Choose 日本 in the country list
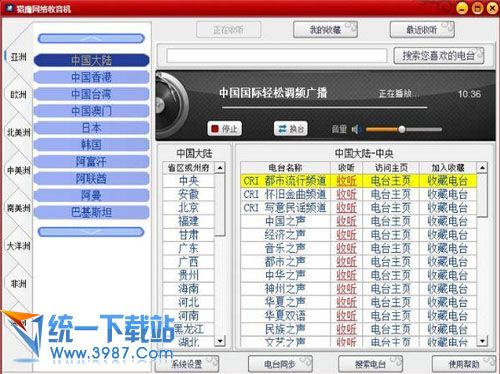The width and height of the screenshot is (500, 374). tap(91, 128)
